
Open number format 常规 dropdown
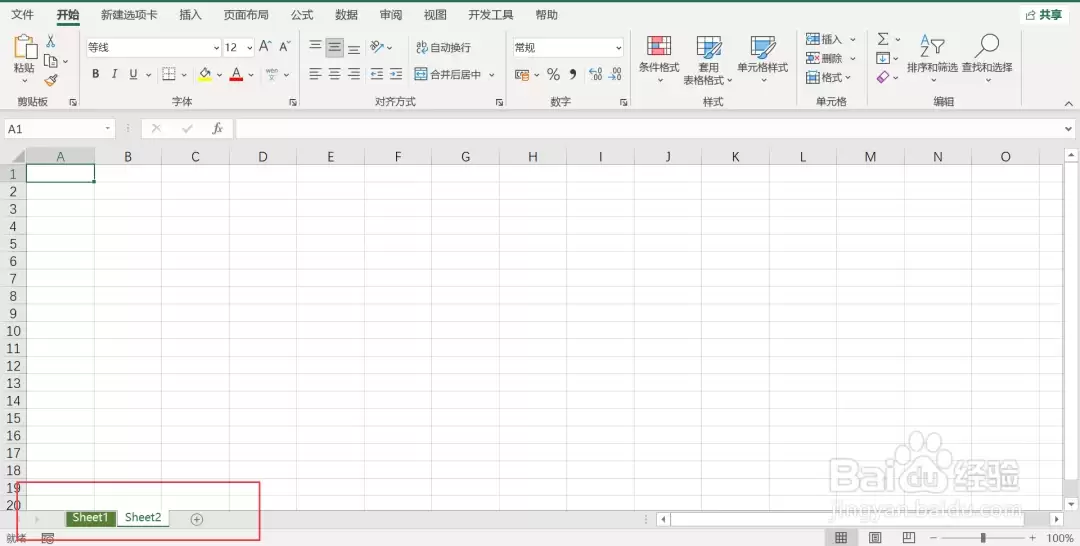[x=619, y=48]
